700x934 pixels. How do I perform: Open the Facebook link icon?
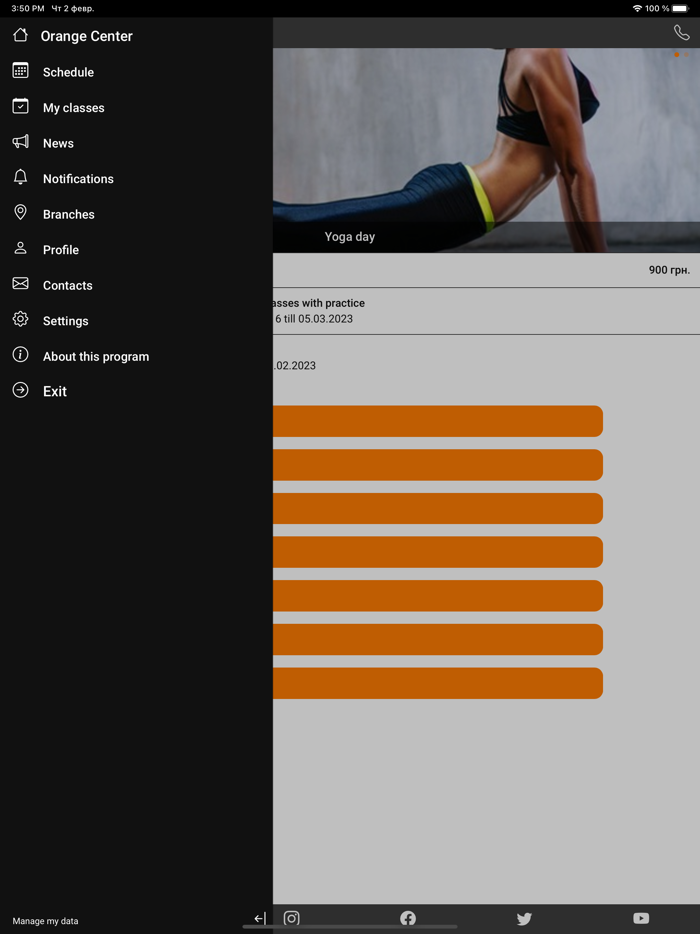[408, 918]
